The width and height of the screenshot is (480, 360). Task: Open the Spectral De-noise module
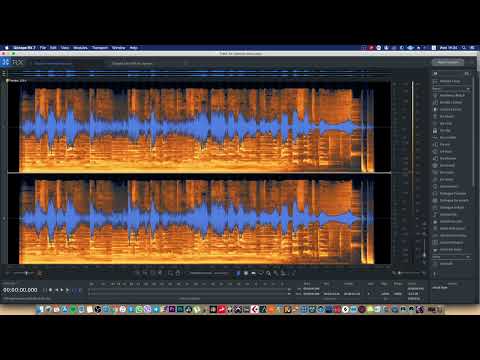tap(452, 235)
